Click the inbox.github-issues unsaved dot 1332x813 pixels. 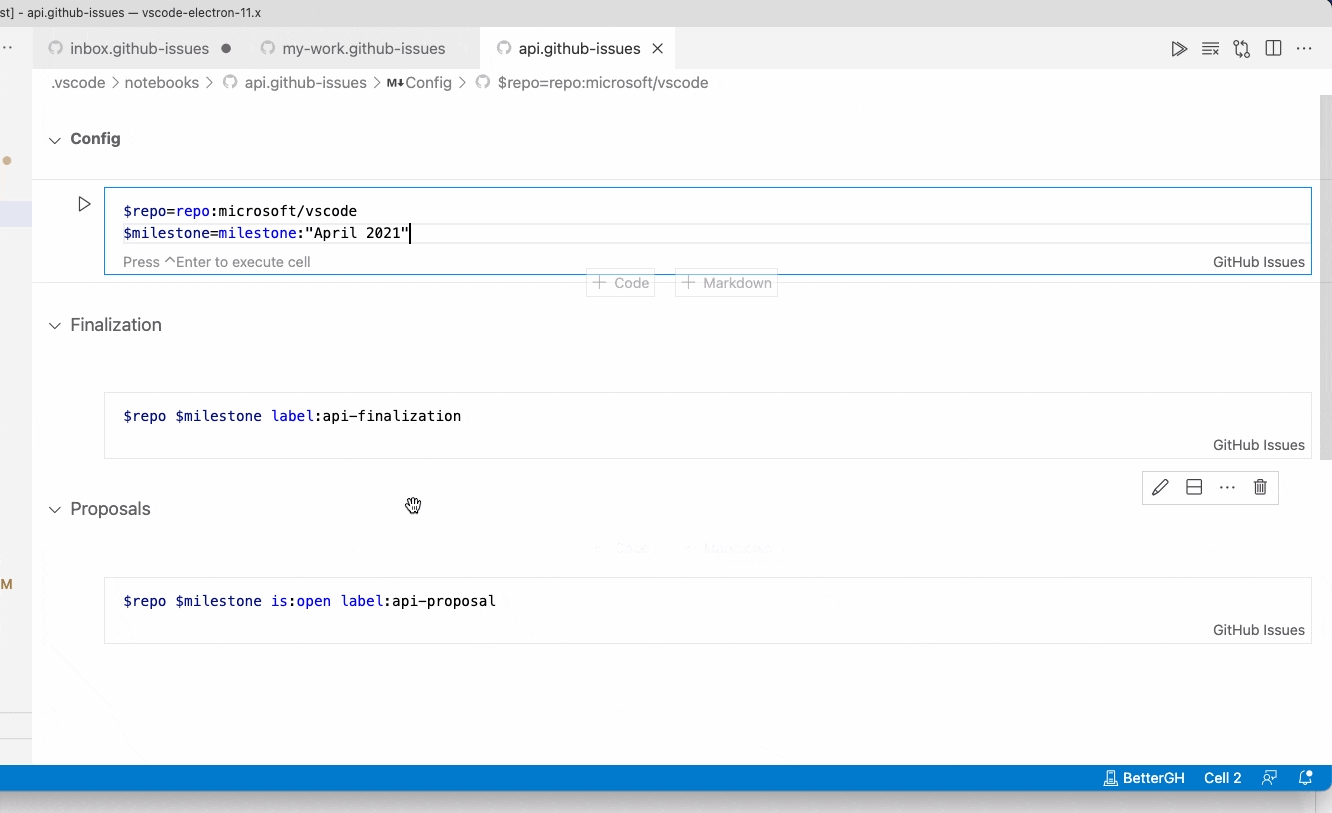226,48
